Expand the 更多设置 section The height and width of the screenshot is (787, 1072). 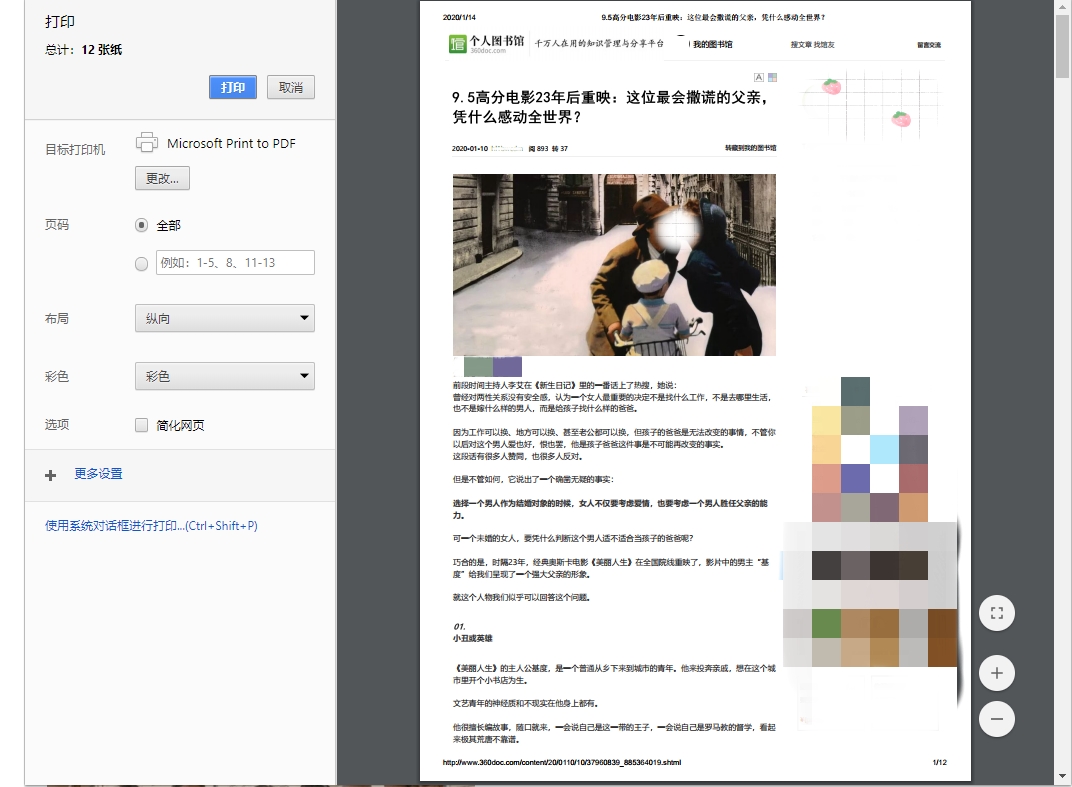pos(98,475)
